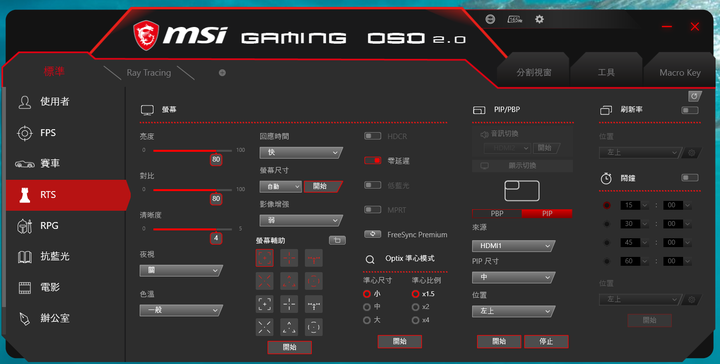
Task: Pick the RPG mode in sidebar
Action: 66,225
